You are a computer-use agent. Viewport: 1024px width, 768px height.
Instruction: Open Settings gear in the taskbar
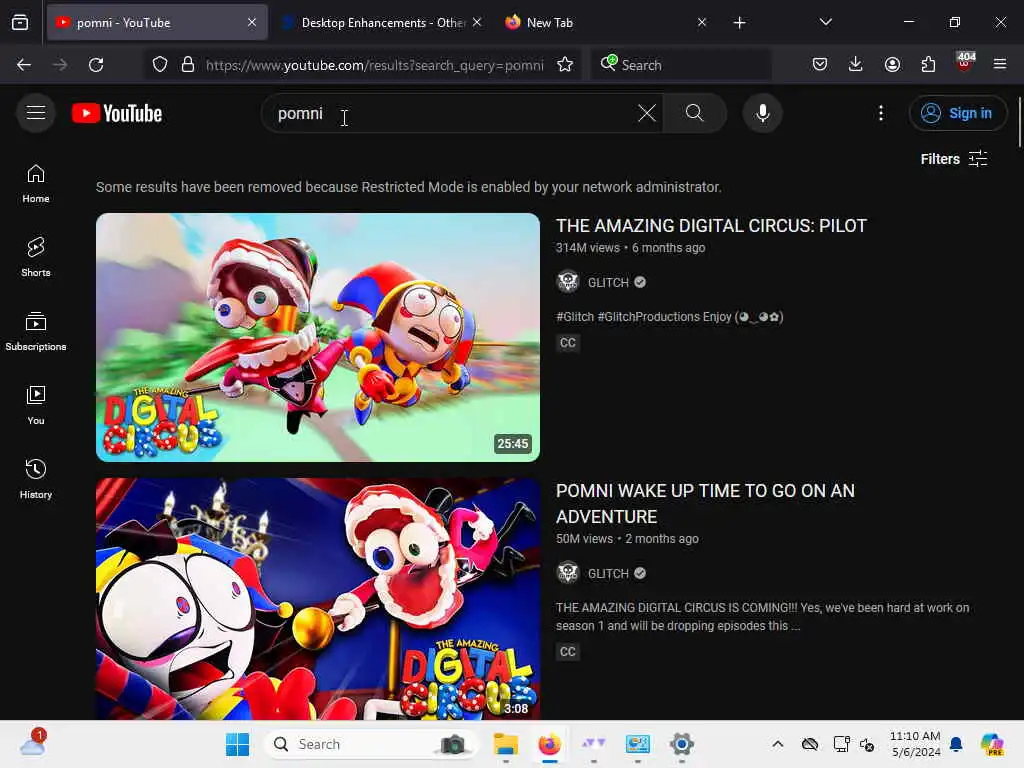click(x=681, y=744)
